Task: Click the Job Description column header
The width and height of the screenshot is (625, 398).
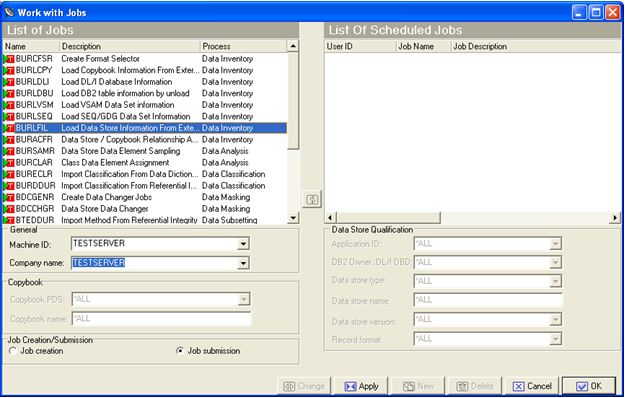Action: click(x=536, y=46)
